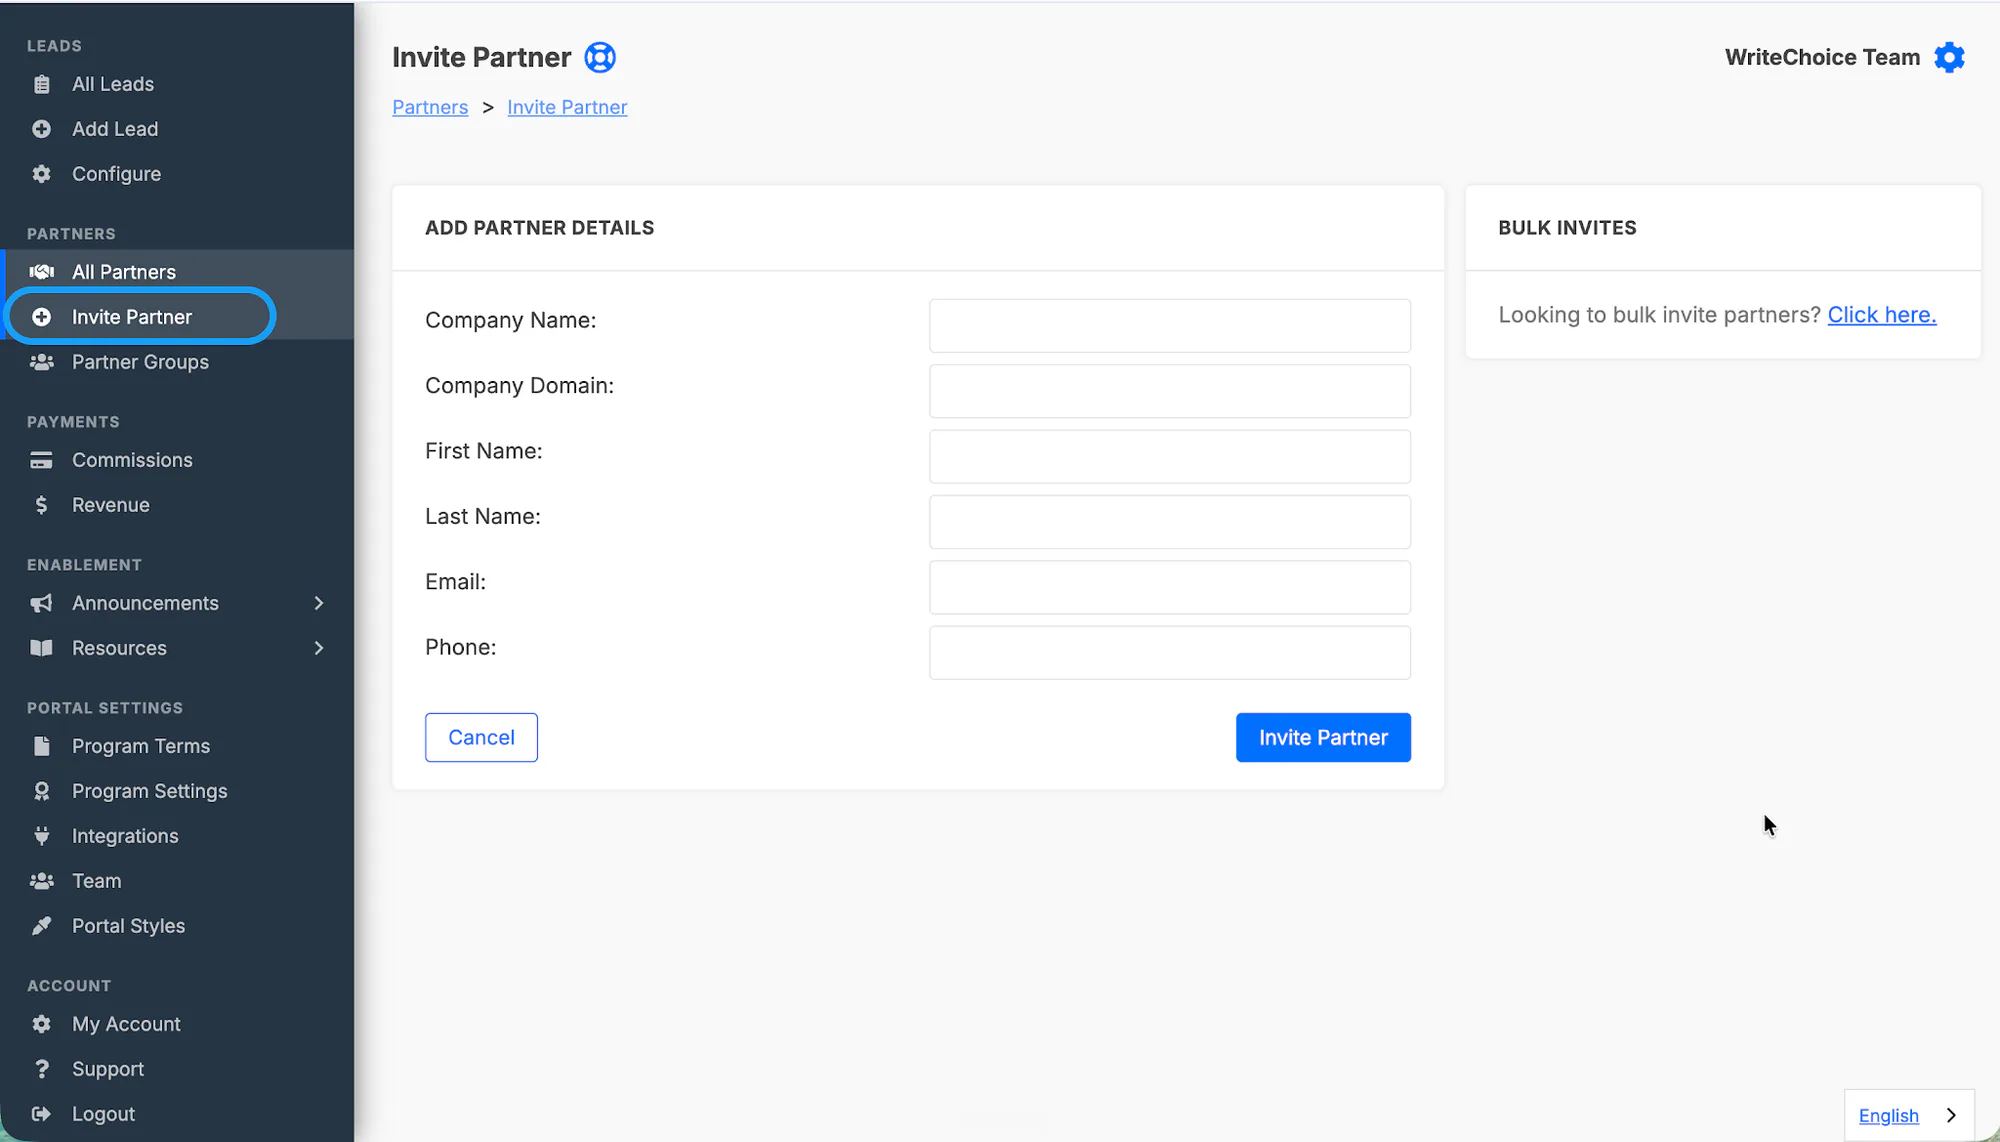This screenshot has width=2000, height=1142.
Task: Open All Leads in sidebar
Action: [x=113, y=84]
